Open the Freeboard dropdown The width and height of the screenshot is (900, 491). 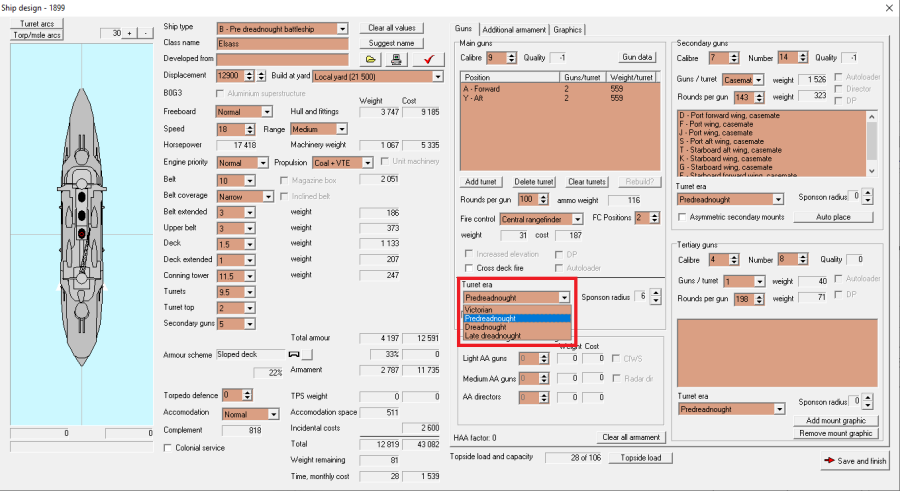266,112
